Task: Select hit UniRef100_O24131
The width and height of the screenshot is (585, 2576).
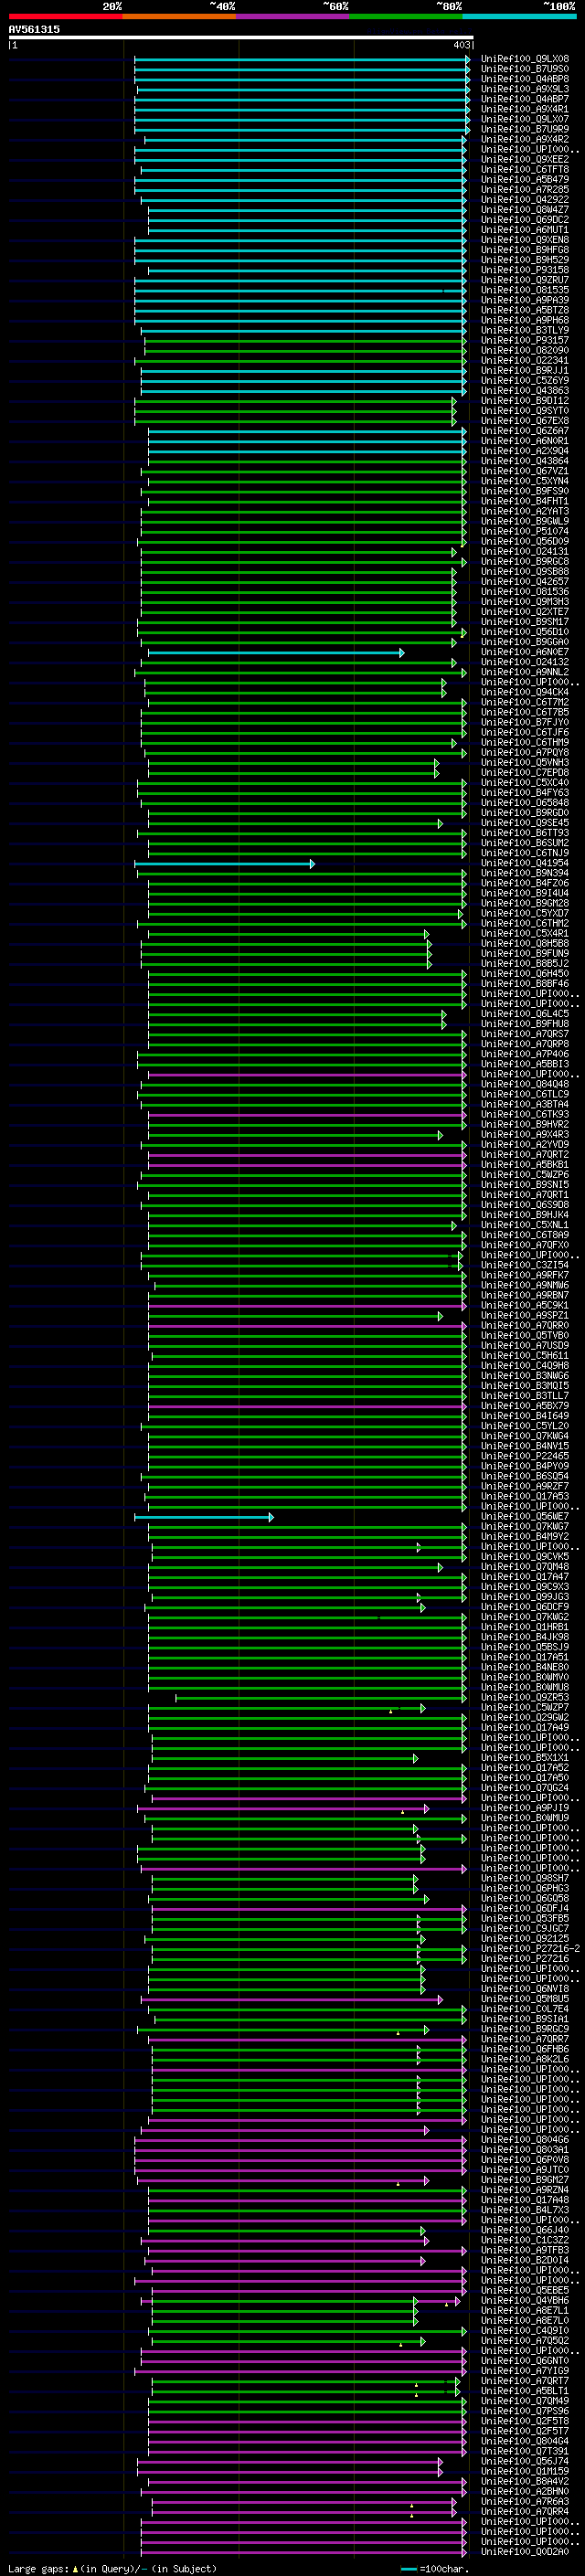Action: coord(525,551)
